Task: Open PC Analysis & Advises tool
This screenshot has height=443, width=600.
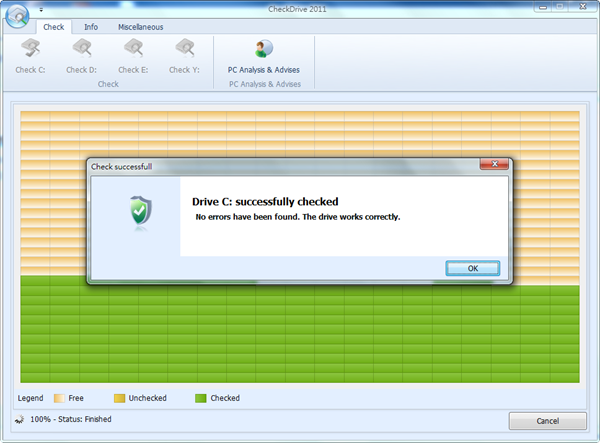Action: [264, 57]
